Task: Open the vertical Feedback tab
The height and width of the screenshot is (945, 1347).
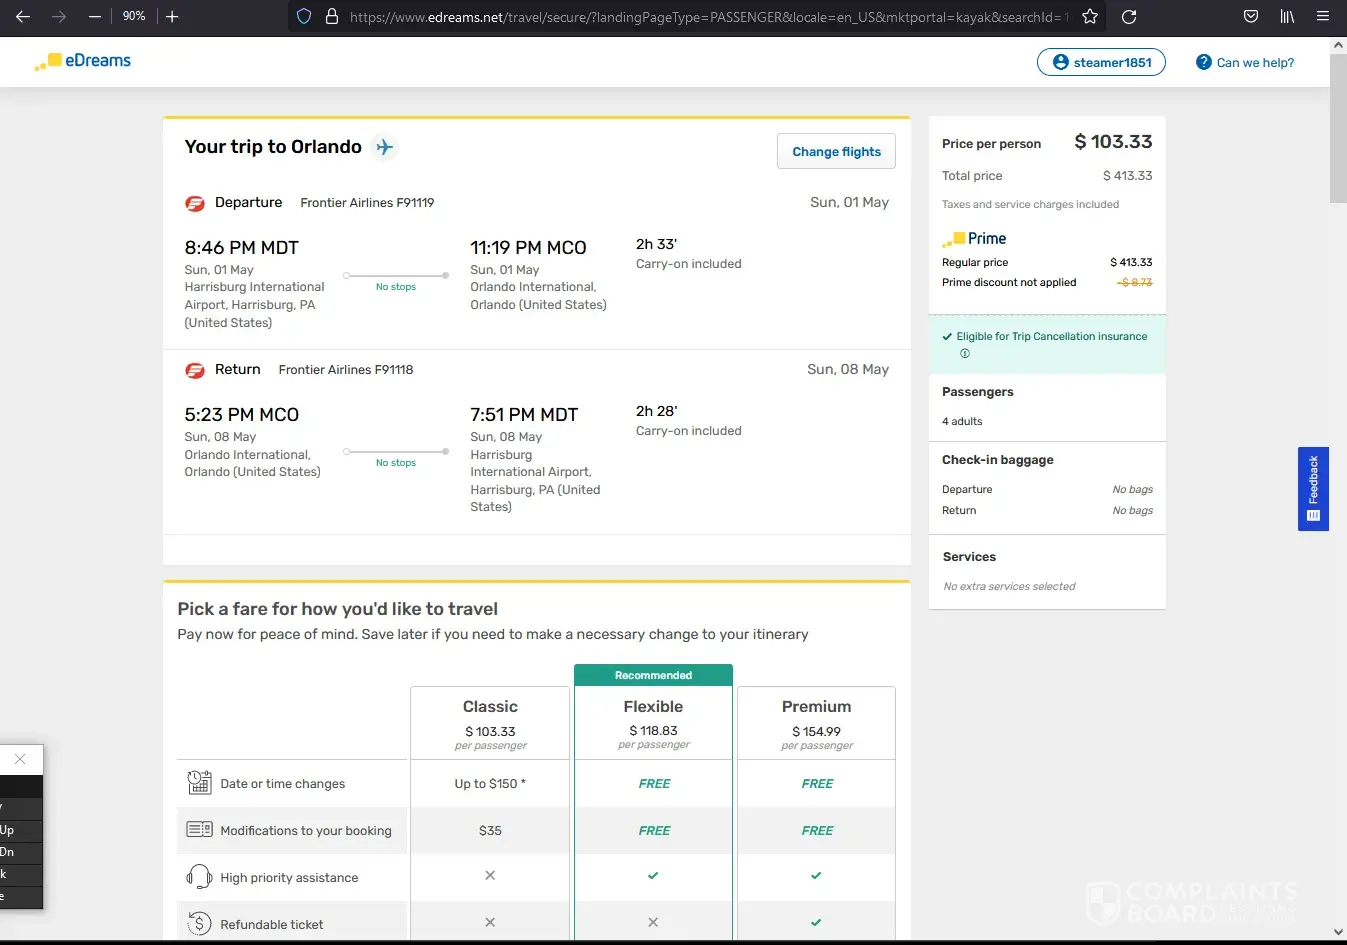Action: (1313, 489)
